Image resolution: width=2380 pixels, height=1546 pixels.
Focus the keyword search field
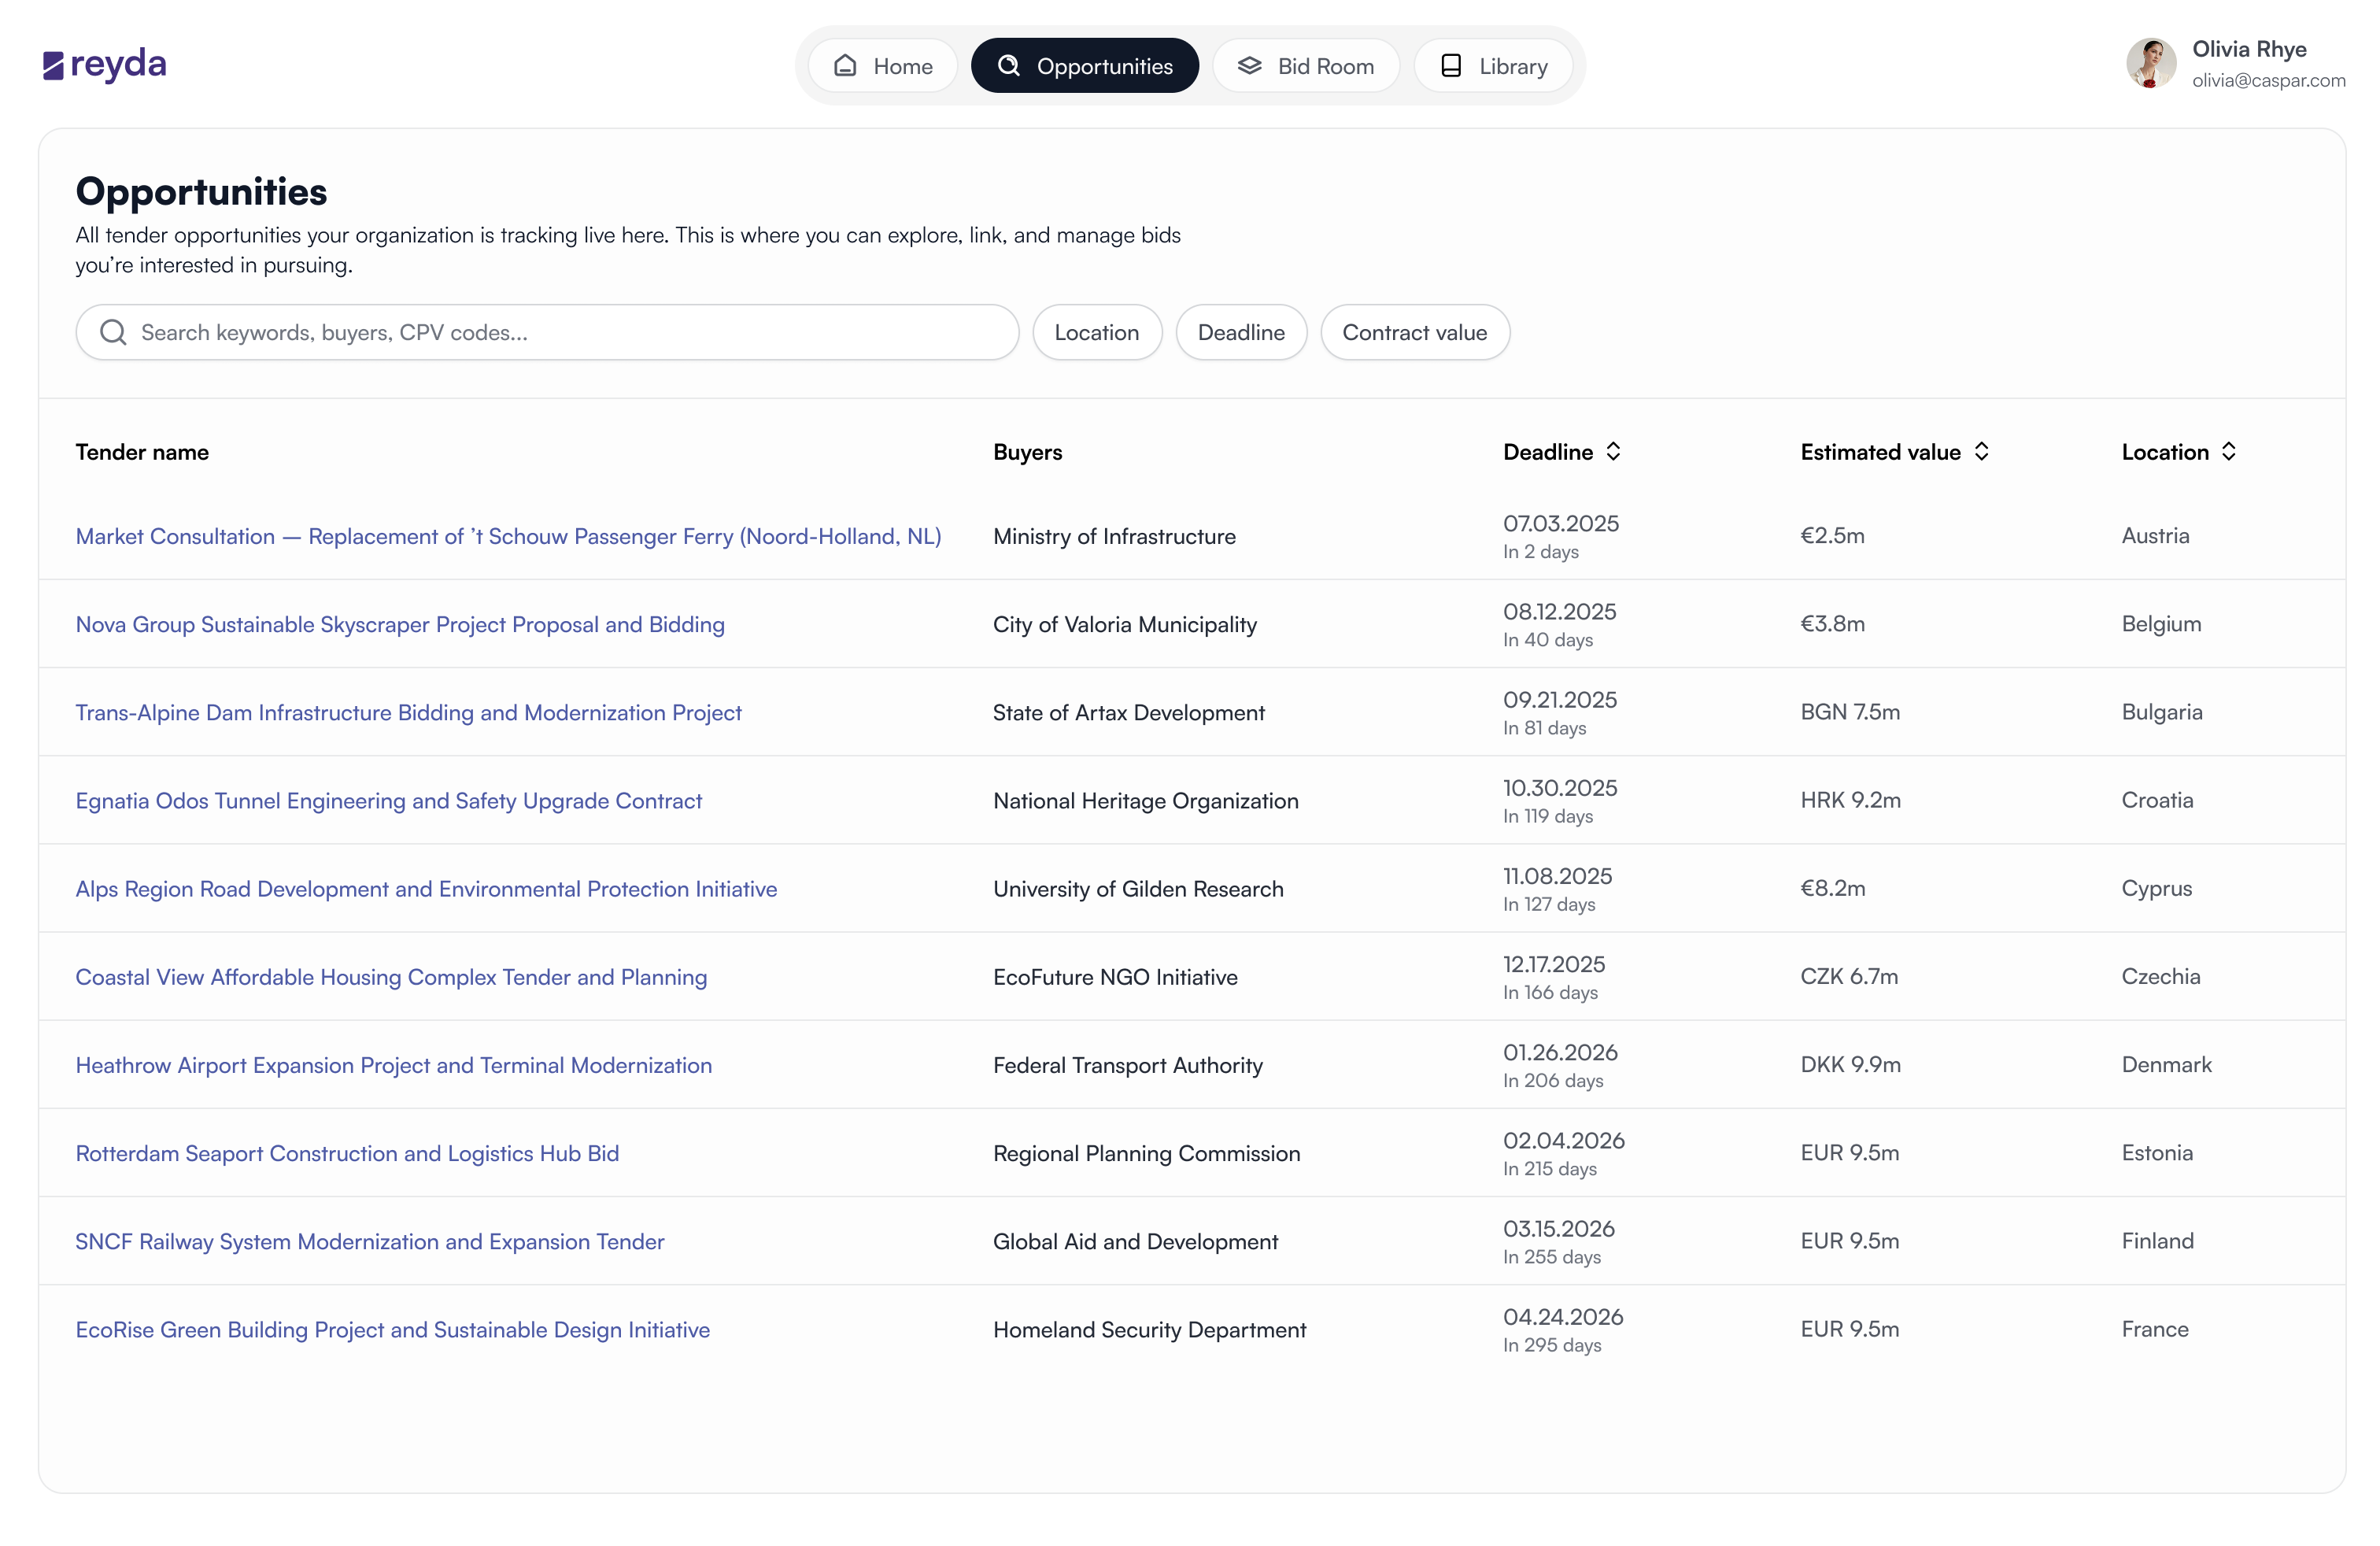pyautogui.click(x=547, y=332)
